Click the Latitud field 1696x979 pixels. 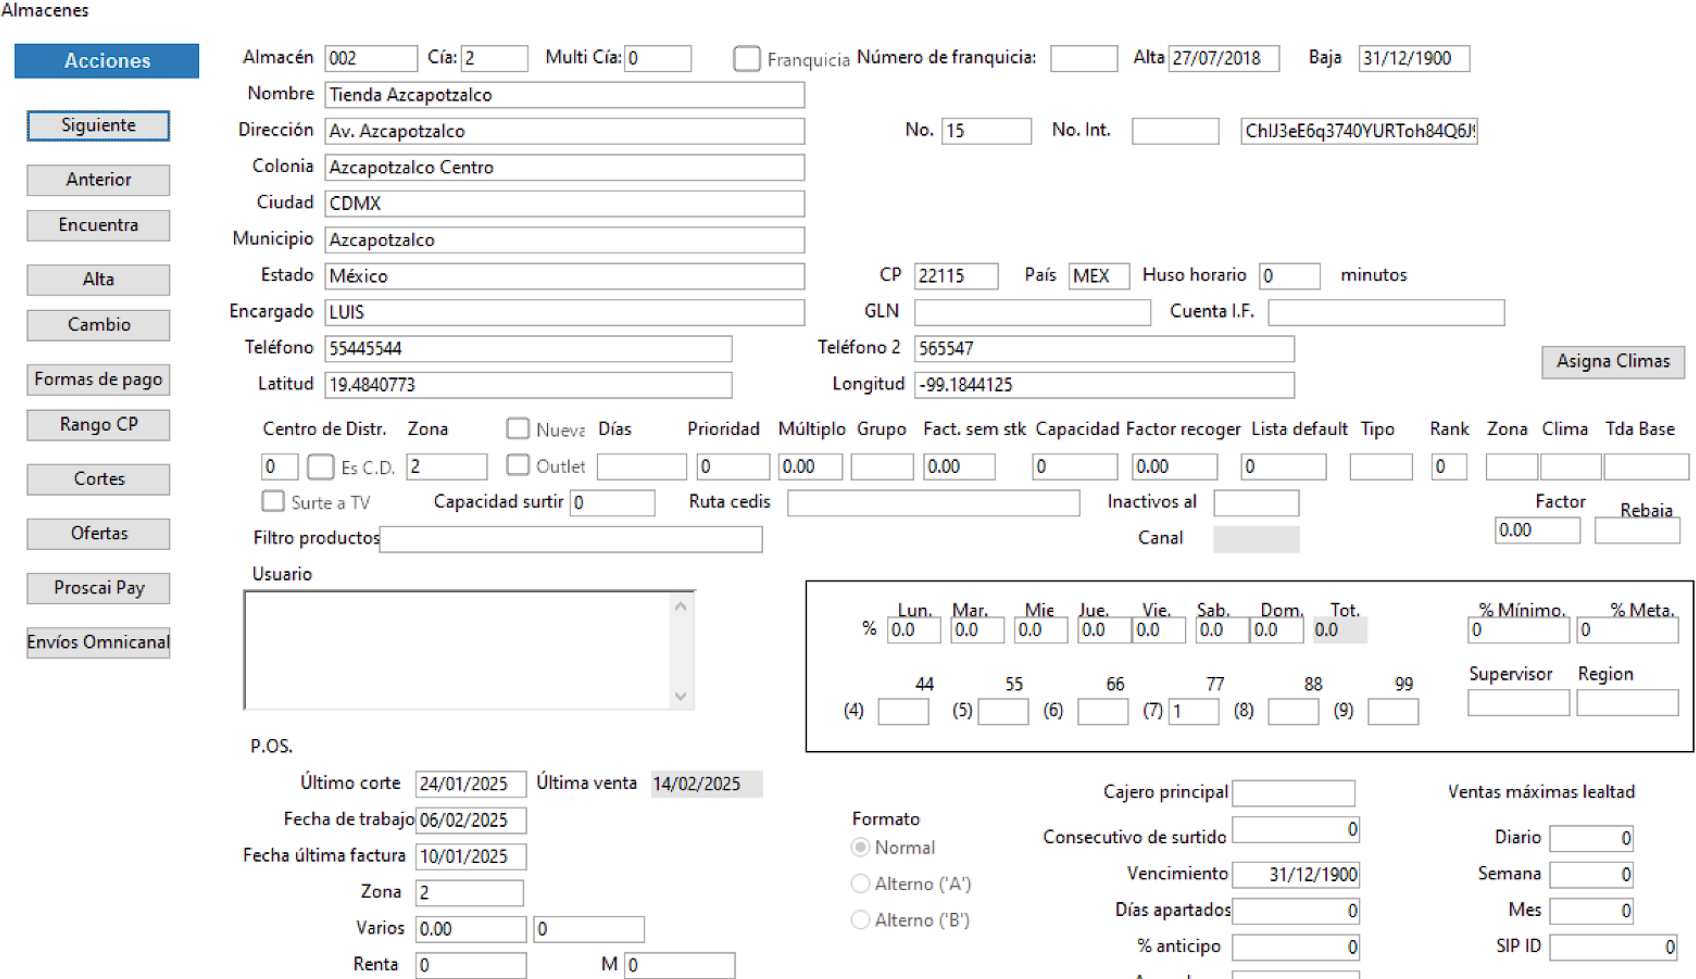528,385
